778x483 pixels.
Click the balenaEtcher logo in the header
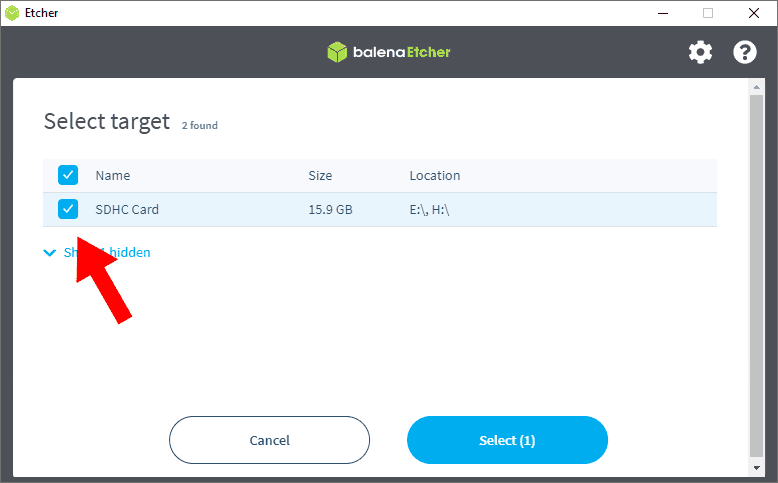click(x=389, y=52)
